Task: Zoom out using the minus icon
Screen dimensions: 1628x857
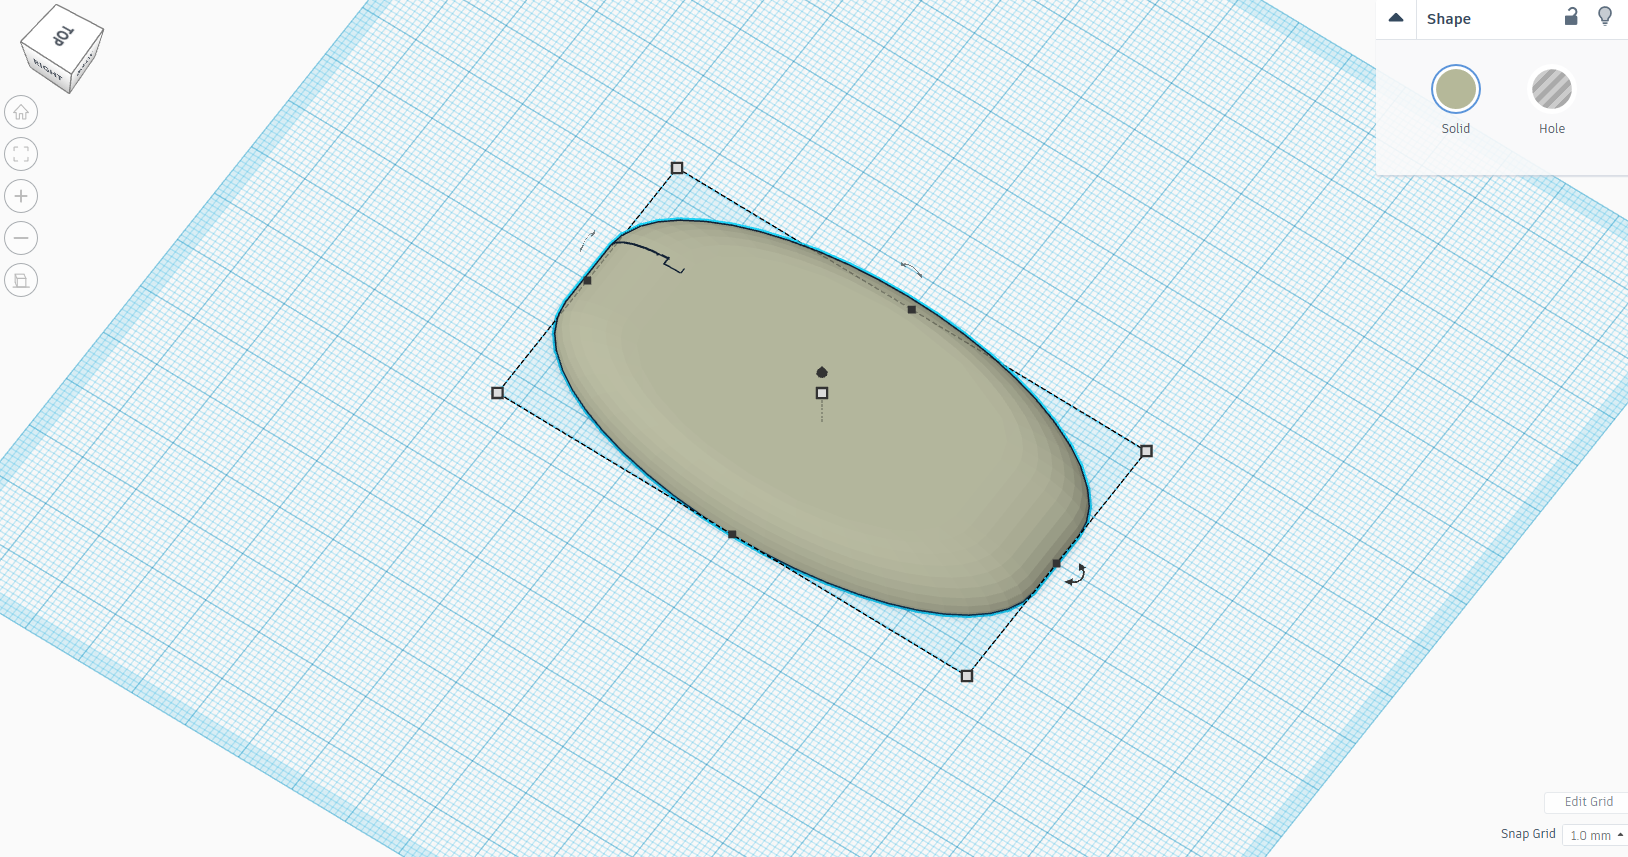Action: coord(21,238)
